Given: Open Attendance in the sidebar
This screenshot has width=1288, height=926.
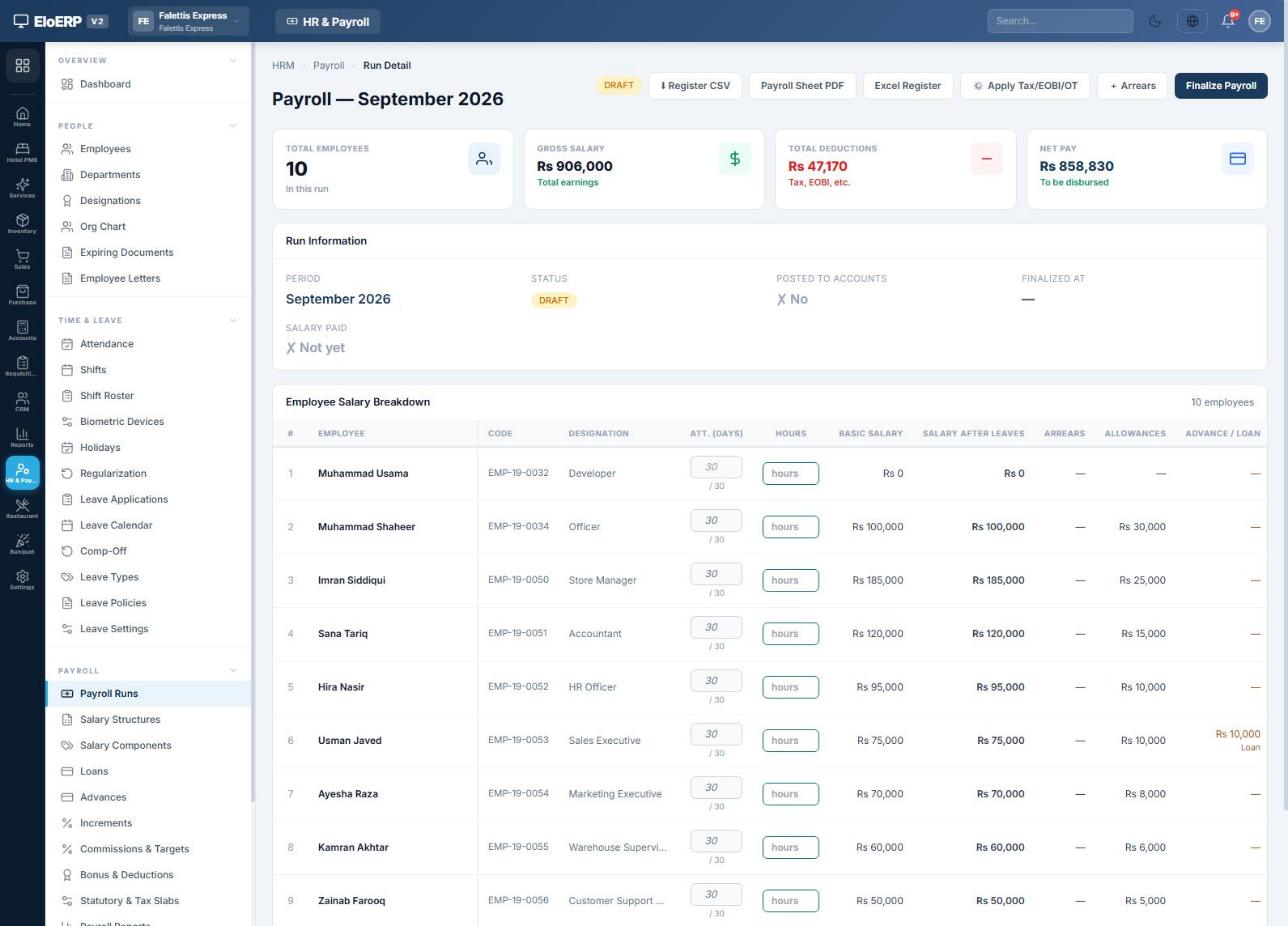Looking at the screenshot, I should [148, 344].
